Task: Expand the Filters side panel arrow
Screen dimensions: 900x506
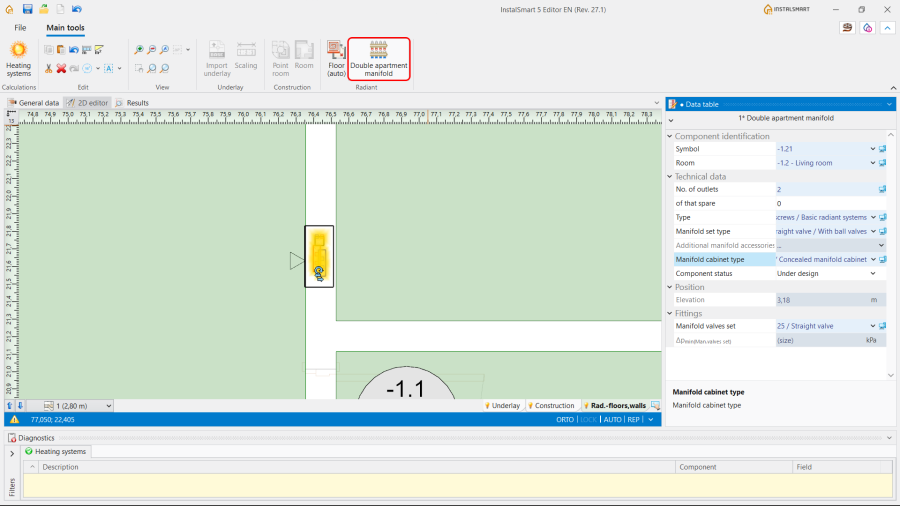Action: [12, 453]
